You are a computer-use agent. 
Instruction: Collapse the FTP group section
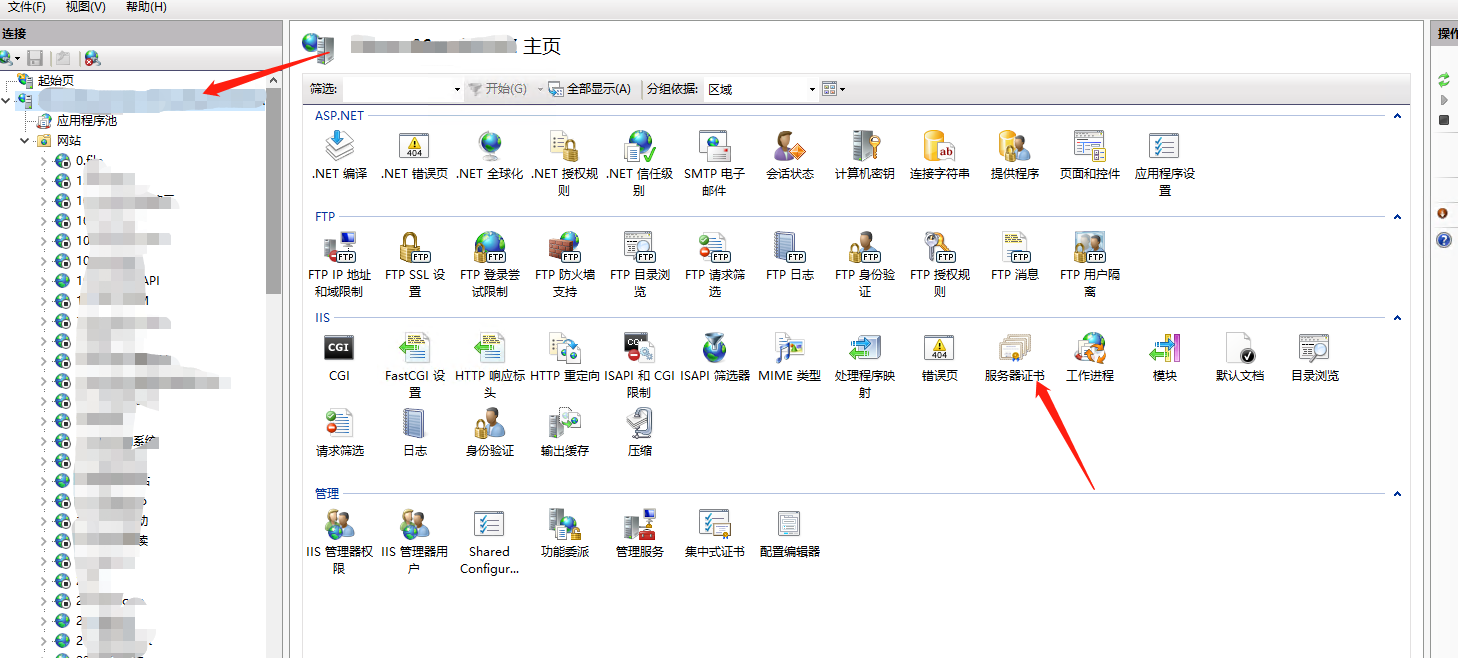tap(1398, 217)
